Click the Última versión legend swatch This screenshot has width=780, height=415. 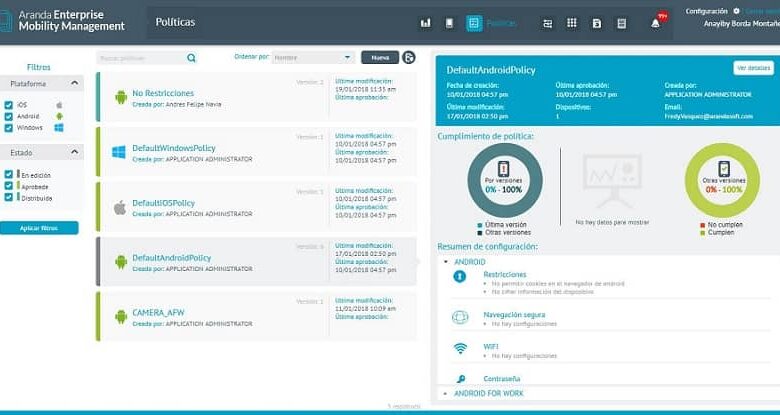pyautogui.click(x=480, y=225)
